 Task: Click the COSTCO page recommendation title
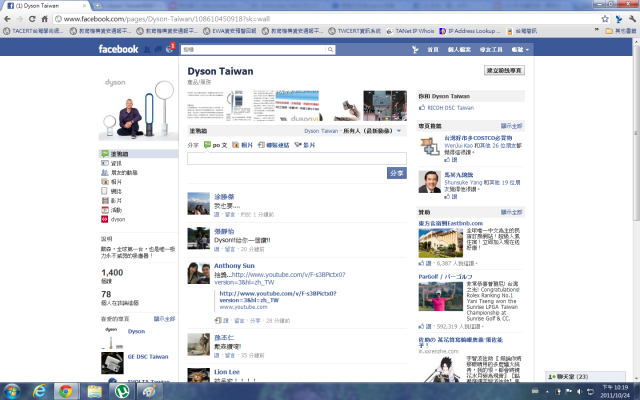pos(478,138)
